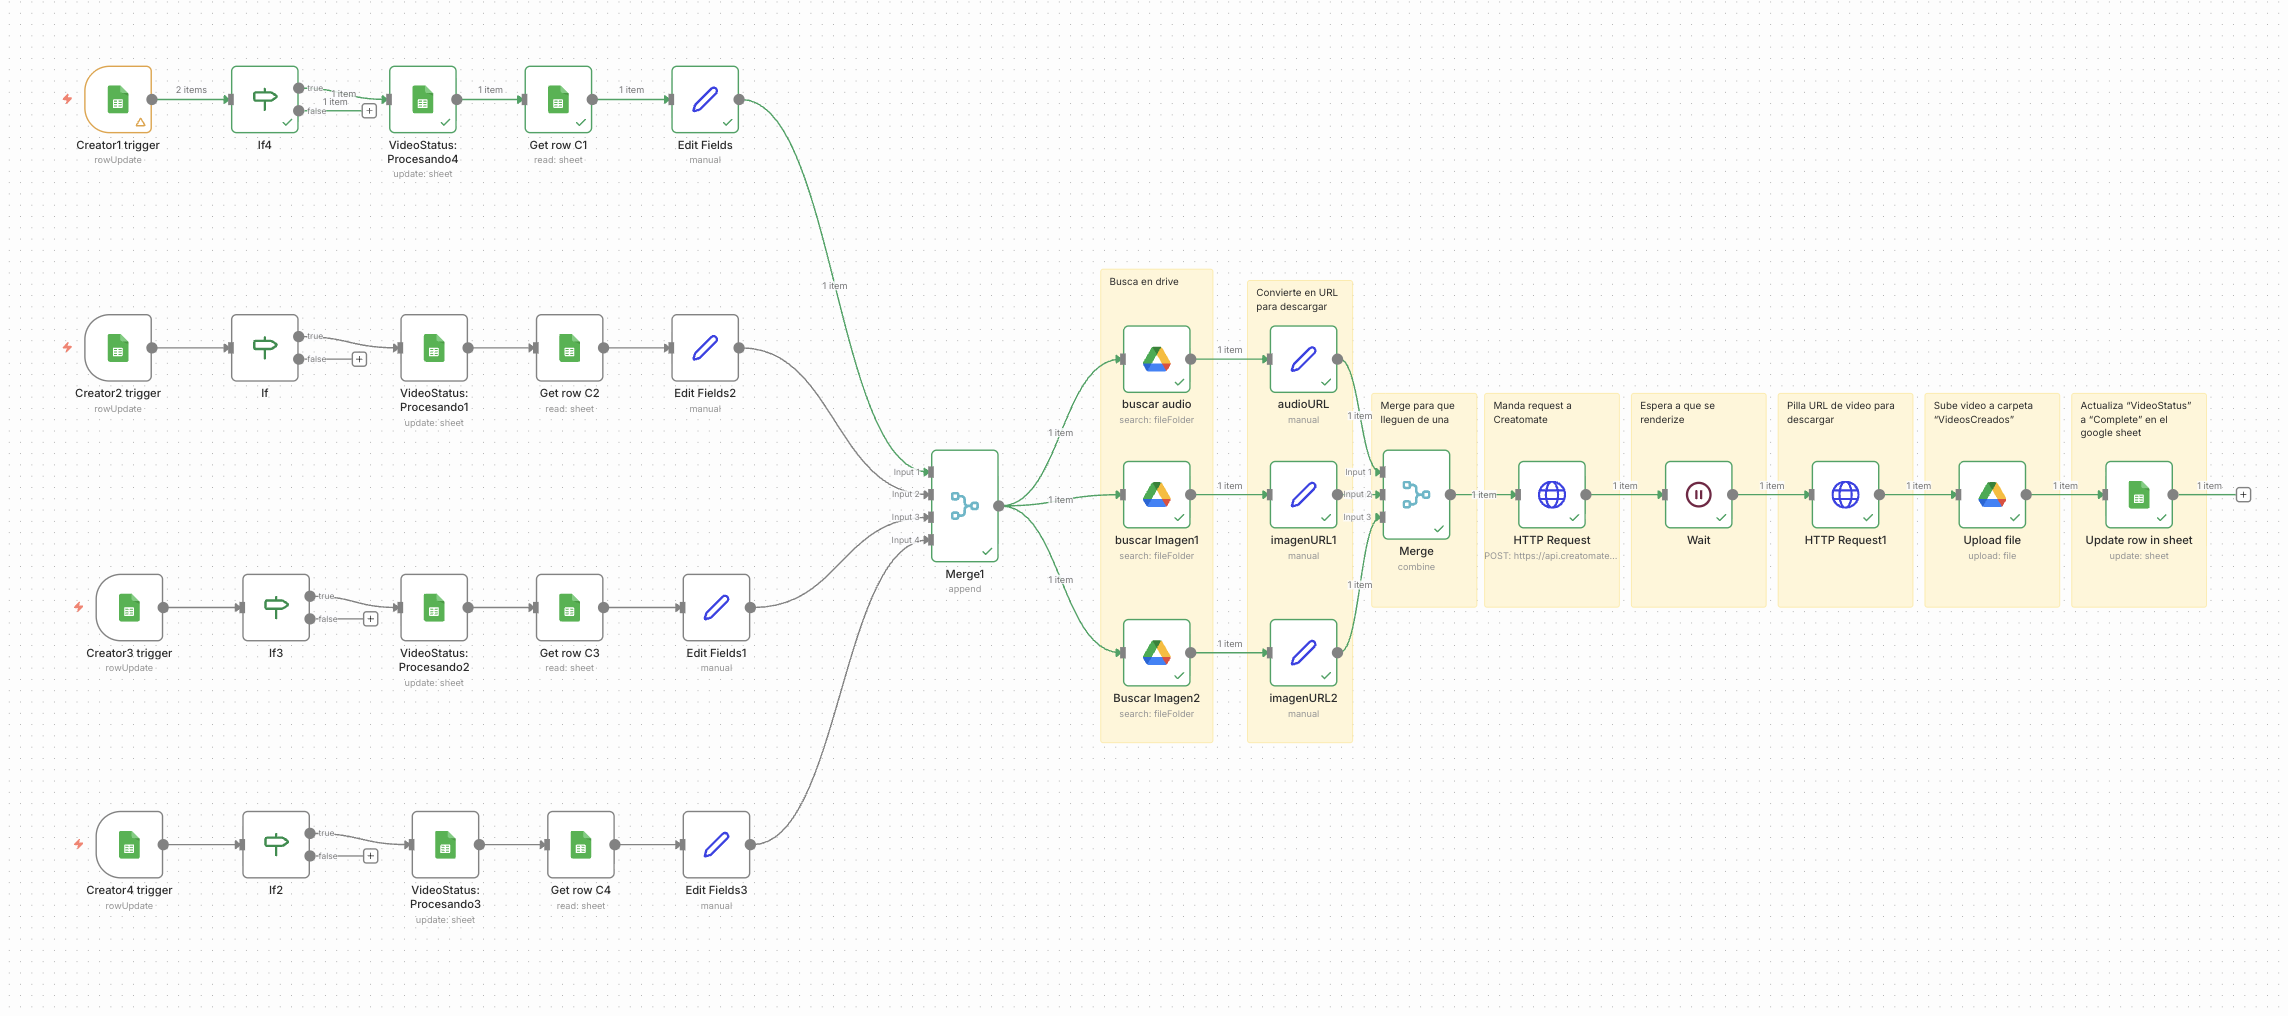Click the node labeled If

coord(265,348)
